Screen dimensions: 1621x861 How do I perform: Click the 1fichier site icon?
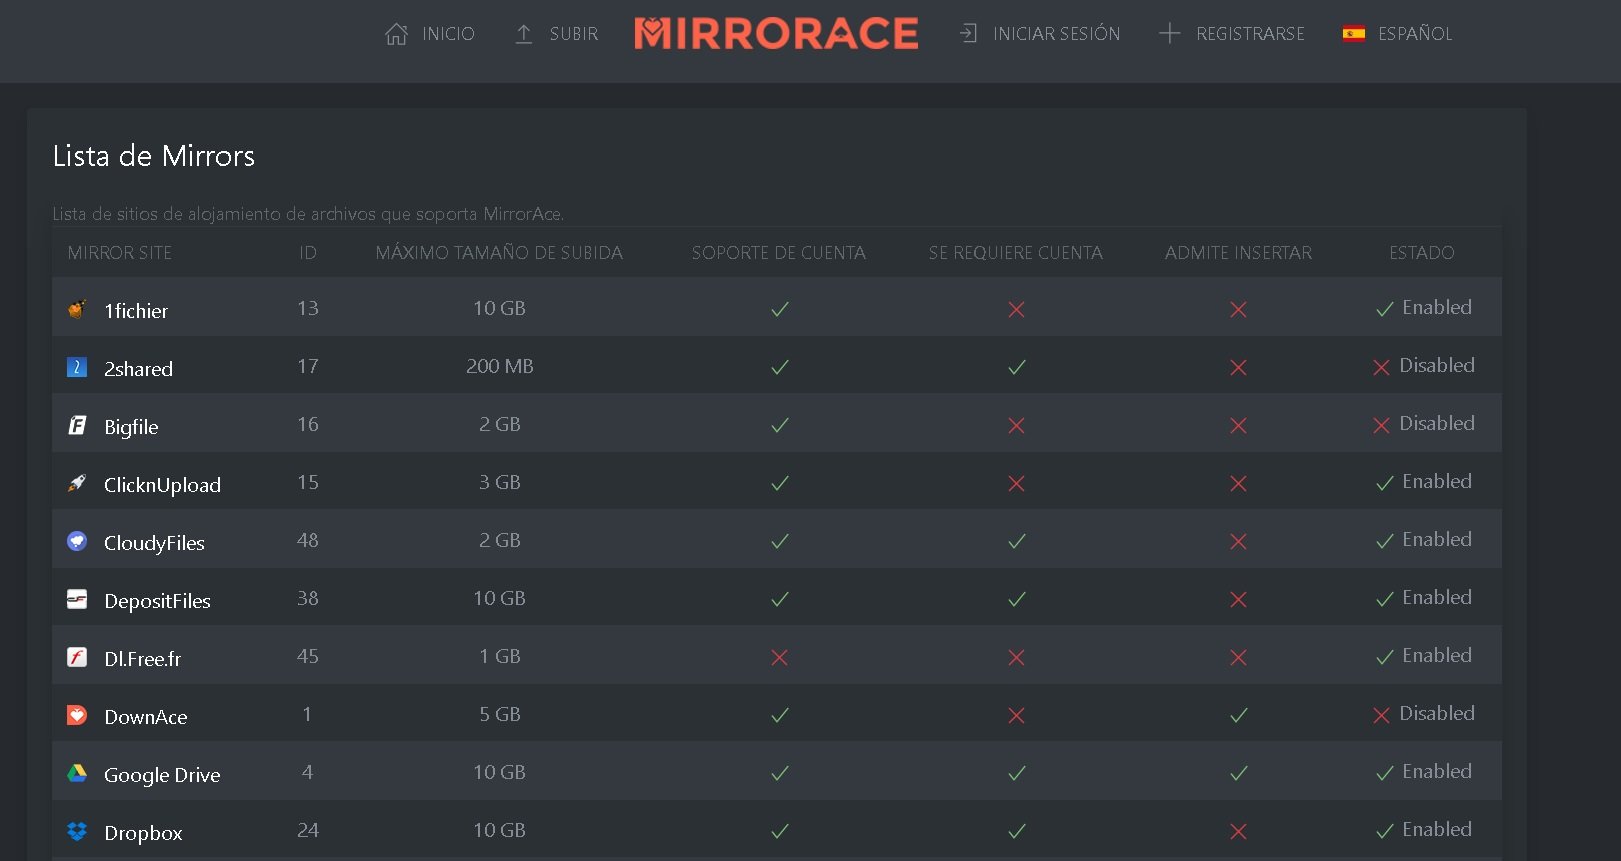[77, 309]
